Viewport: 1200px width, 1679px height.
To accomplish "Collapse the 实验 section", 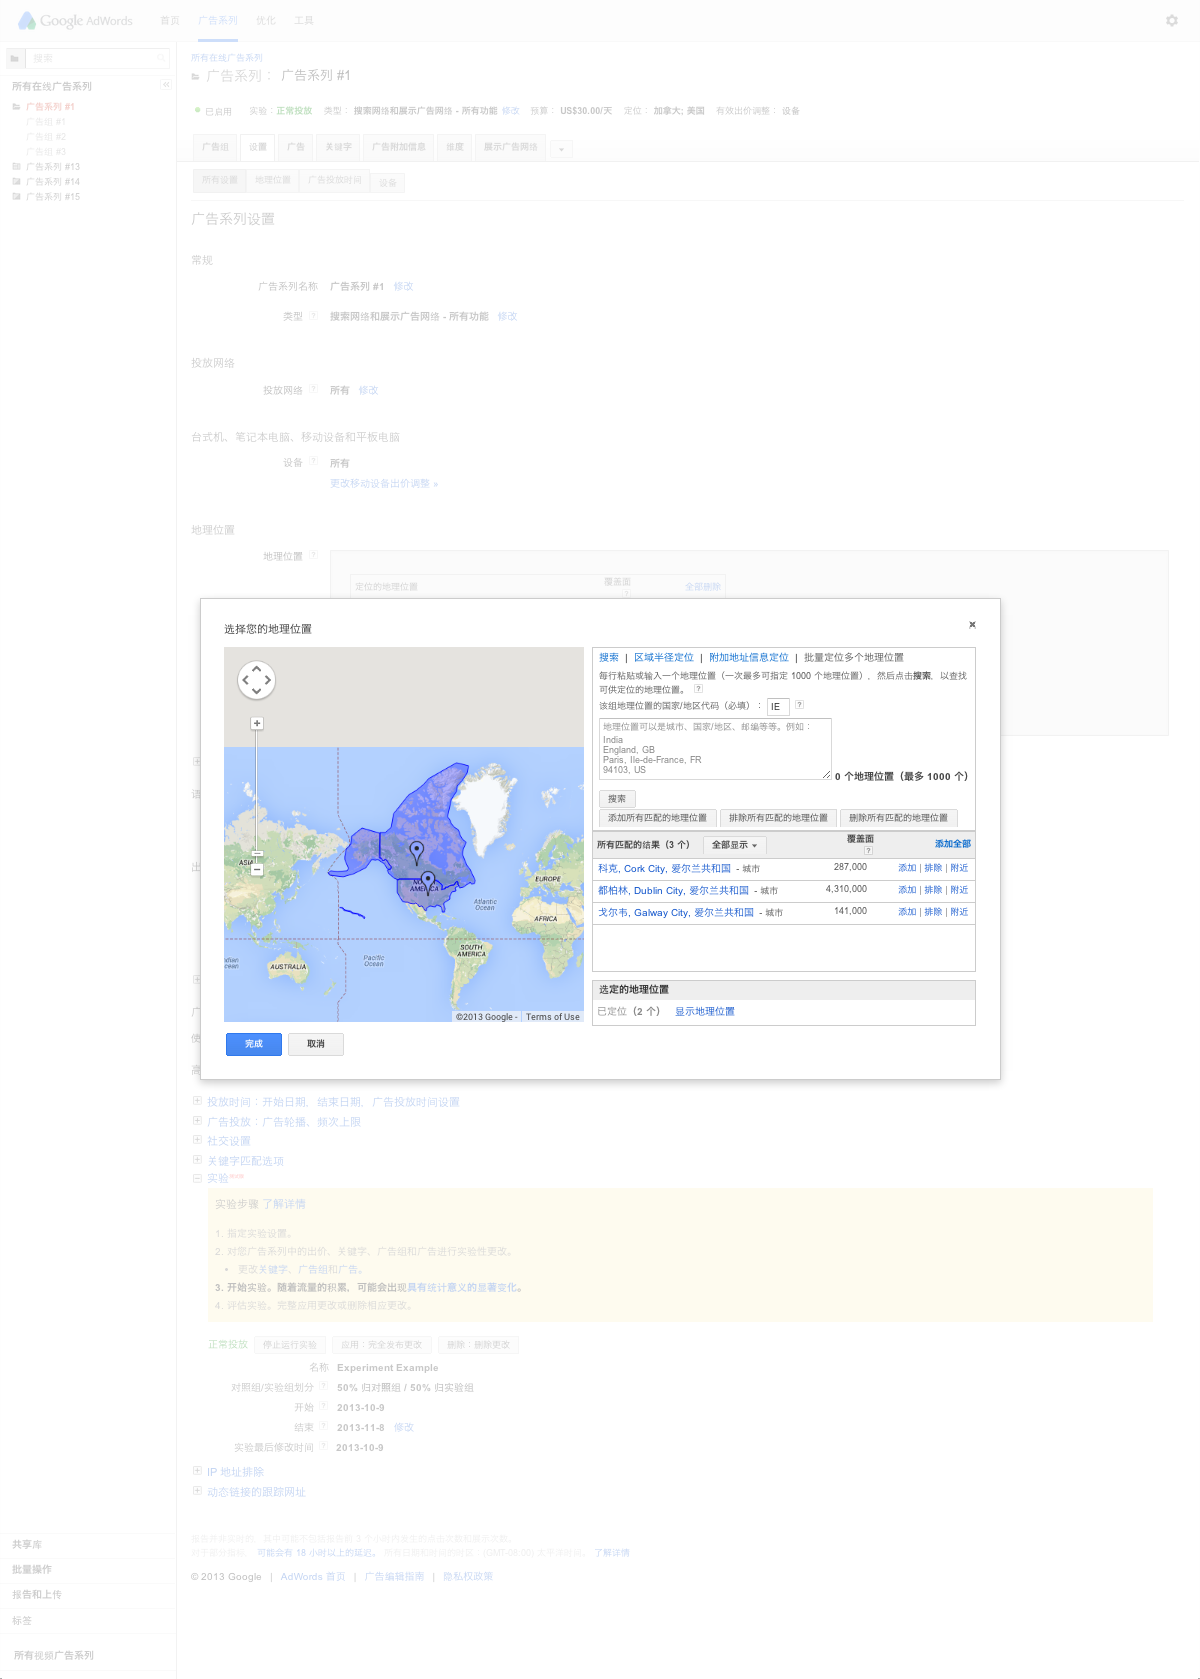I will [197, 1178].
